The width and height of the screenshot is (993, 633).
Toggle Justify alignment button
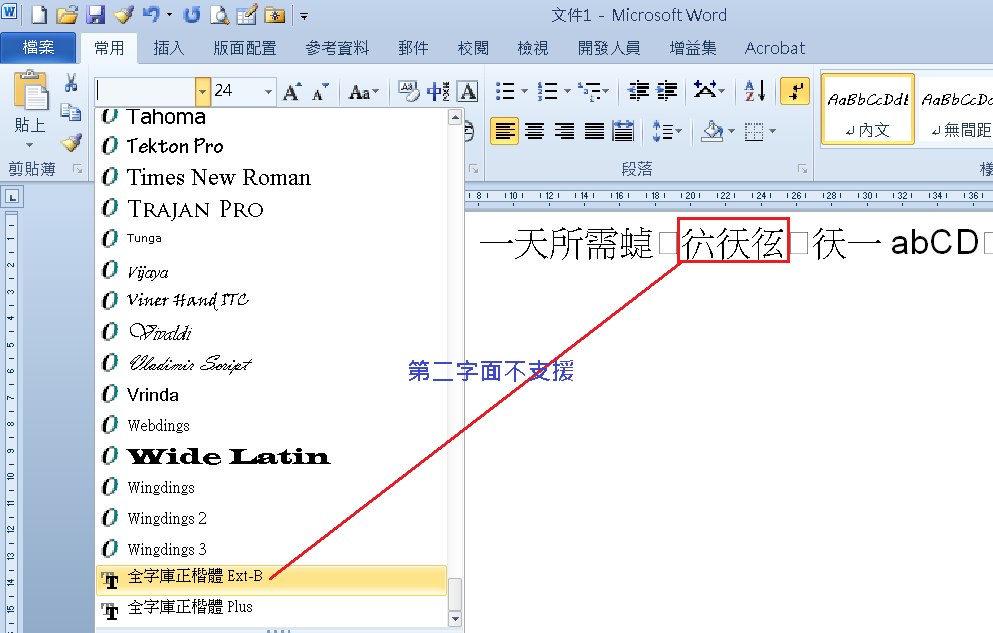coord(593,131)
